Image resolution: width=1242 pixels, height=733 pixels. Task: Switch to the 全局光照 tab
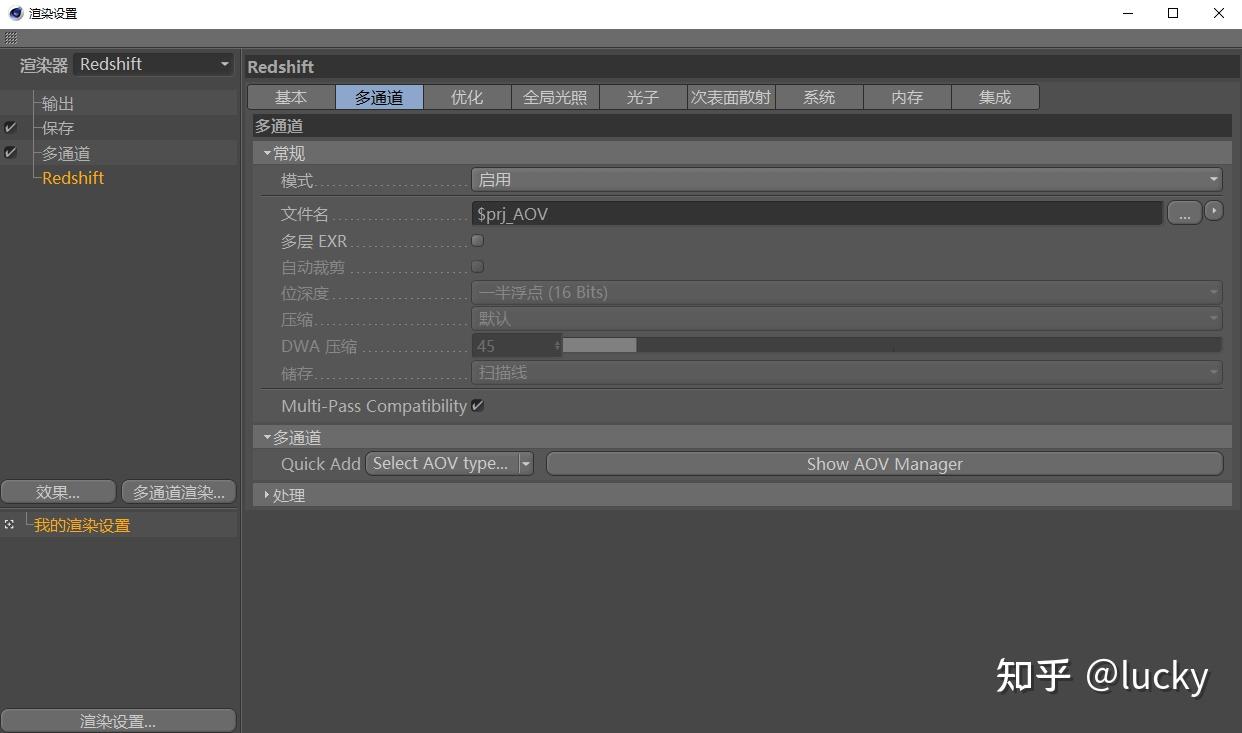[555, 97]
